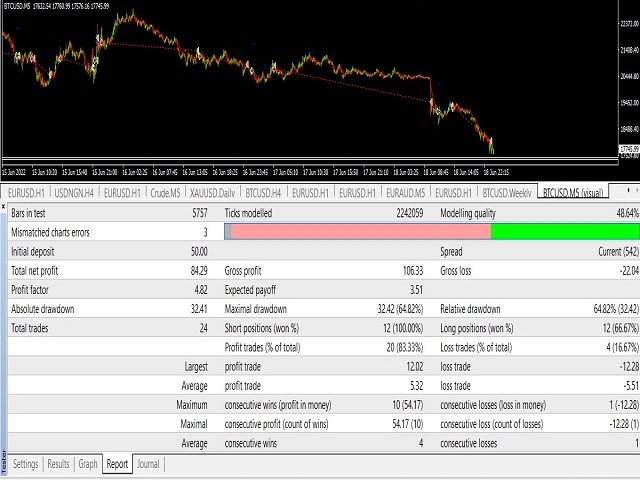Click the gross profit value 106.33
The height and width of the screenshot is (480, 640).
413,271
